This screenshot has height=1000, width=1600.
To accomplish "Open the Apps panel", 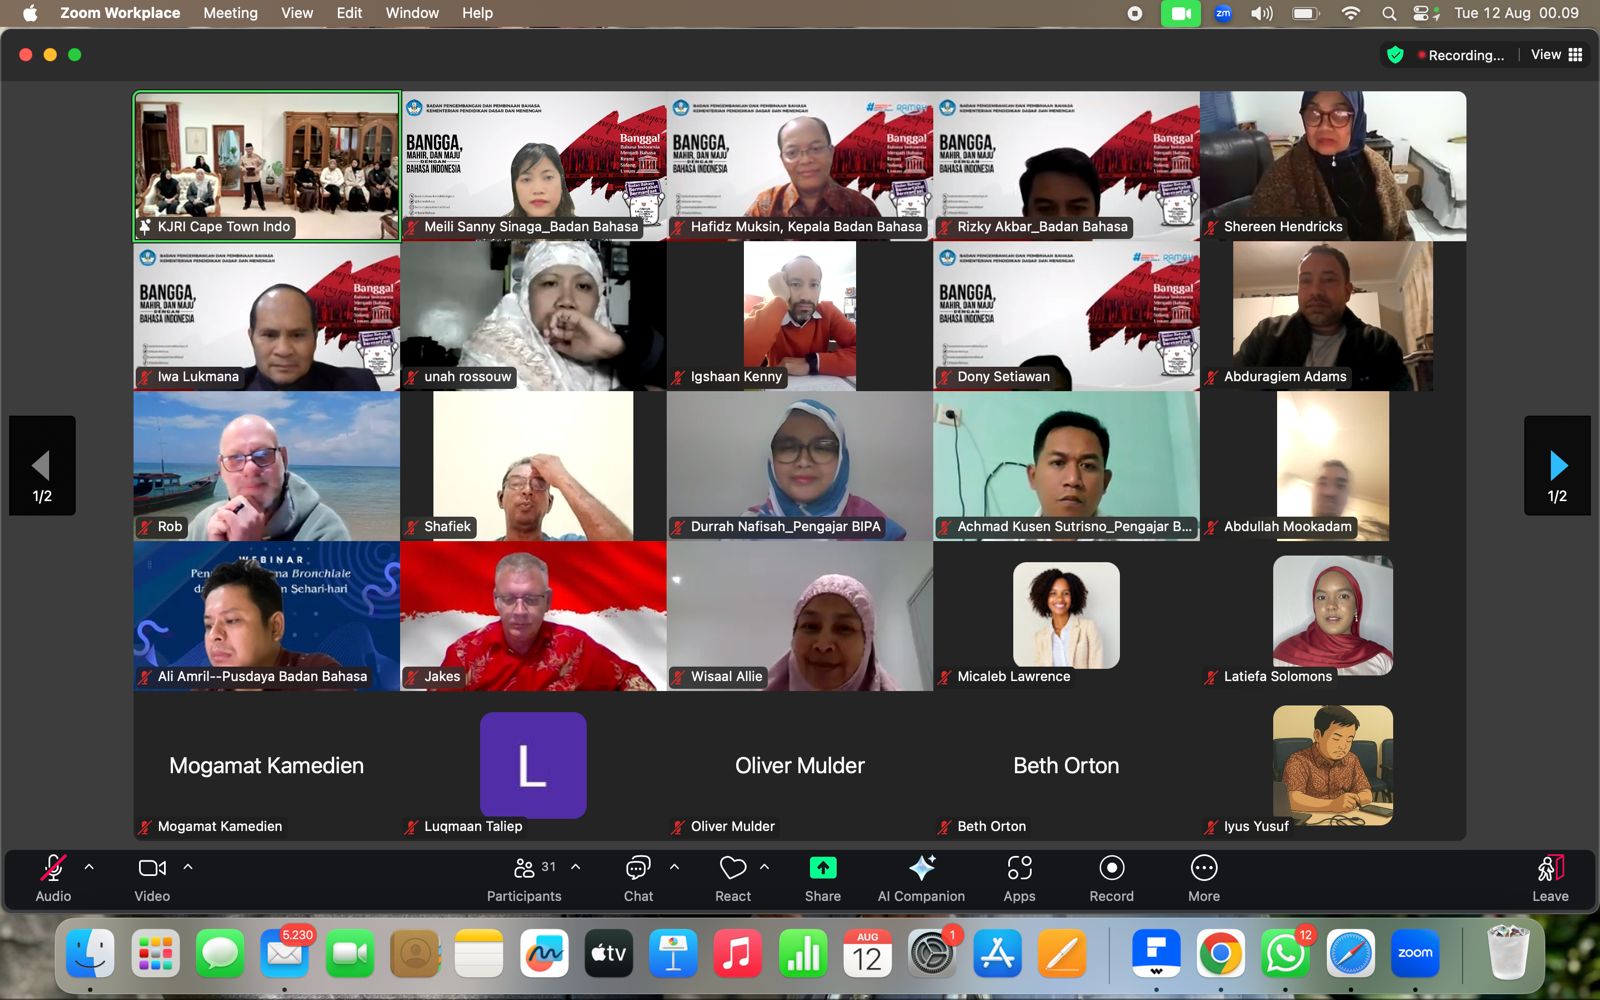I will coord(1019,879).
